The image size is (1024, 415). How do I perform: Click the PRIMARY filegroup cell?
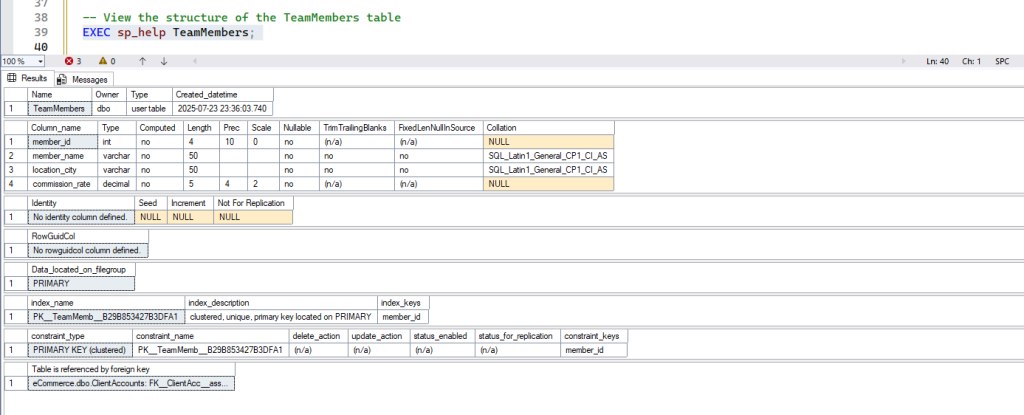pyautogui.click(x=81, y=284)
